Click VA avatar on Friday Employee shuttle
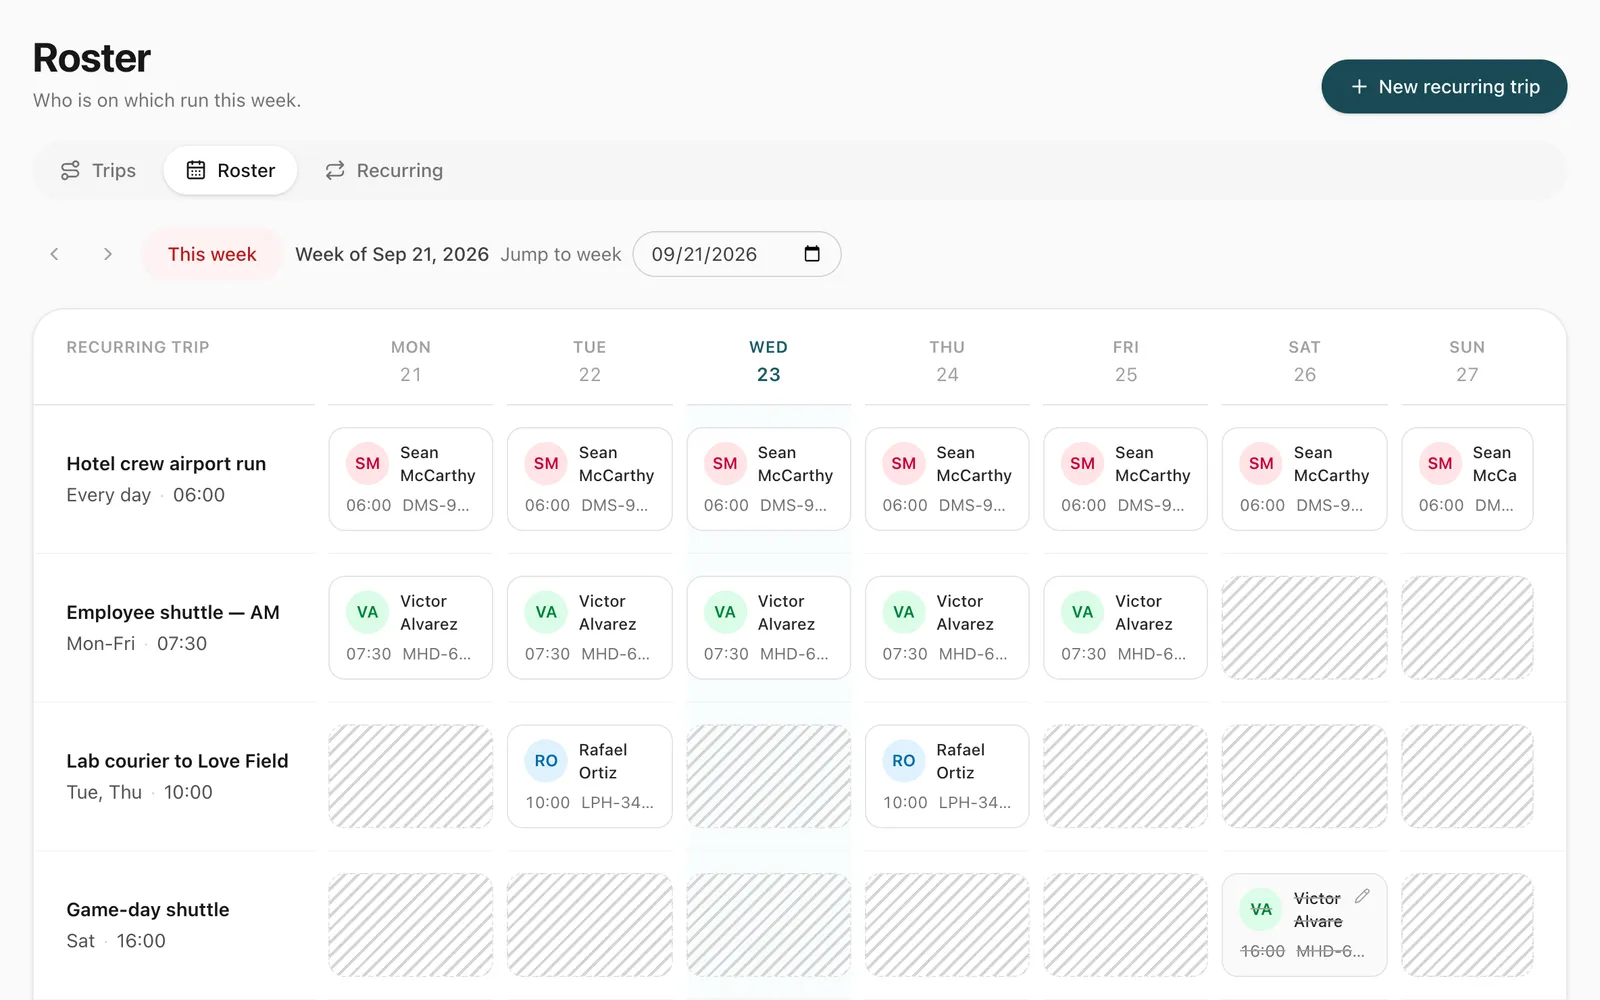Viewport: 1600px width, 1000px height. coord(1083,612)
